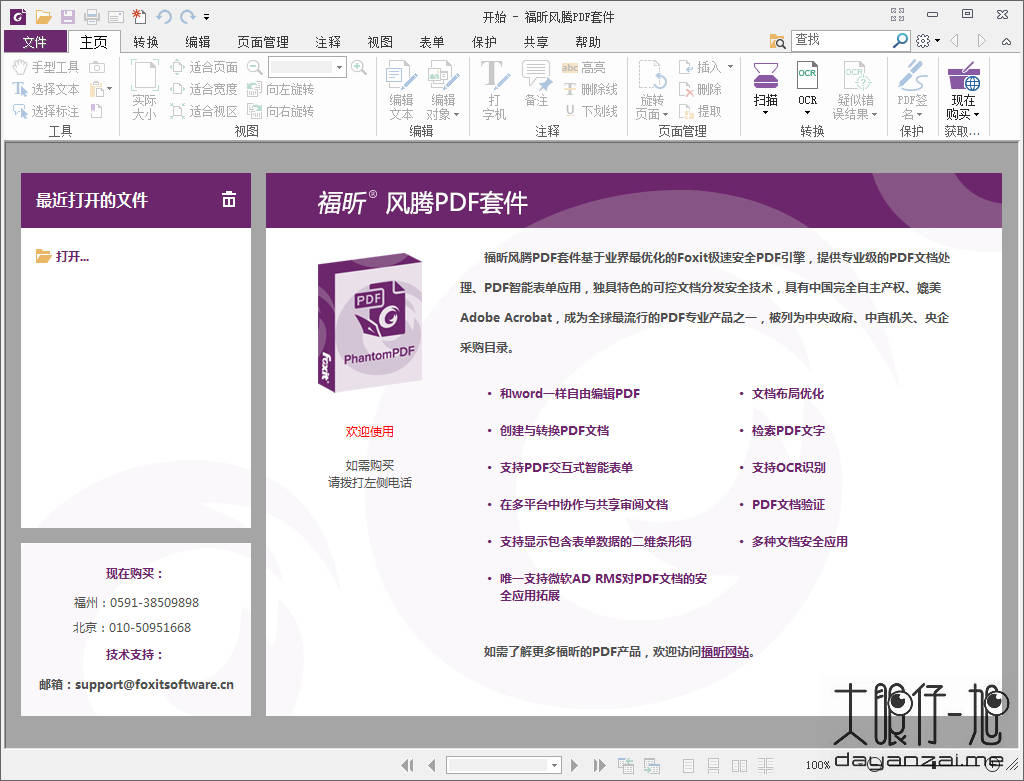The width and height of the screenshot is (1024, 781).
Task: Select the 高亮 highlight tool
Action: (584, 67)
